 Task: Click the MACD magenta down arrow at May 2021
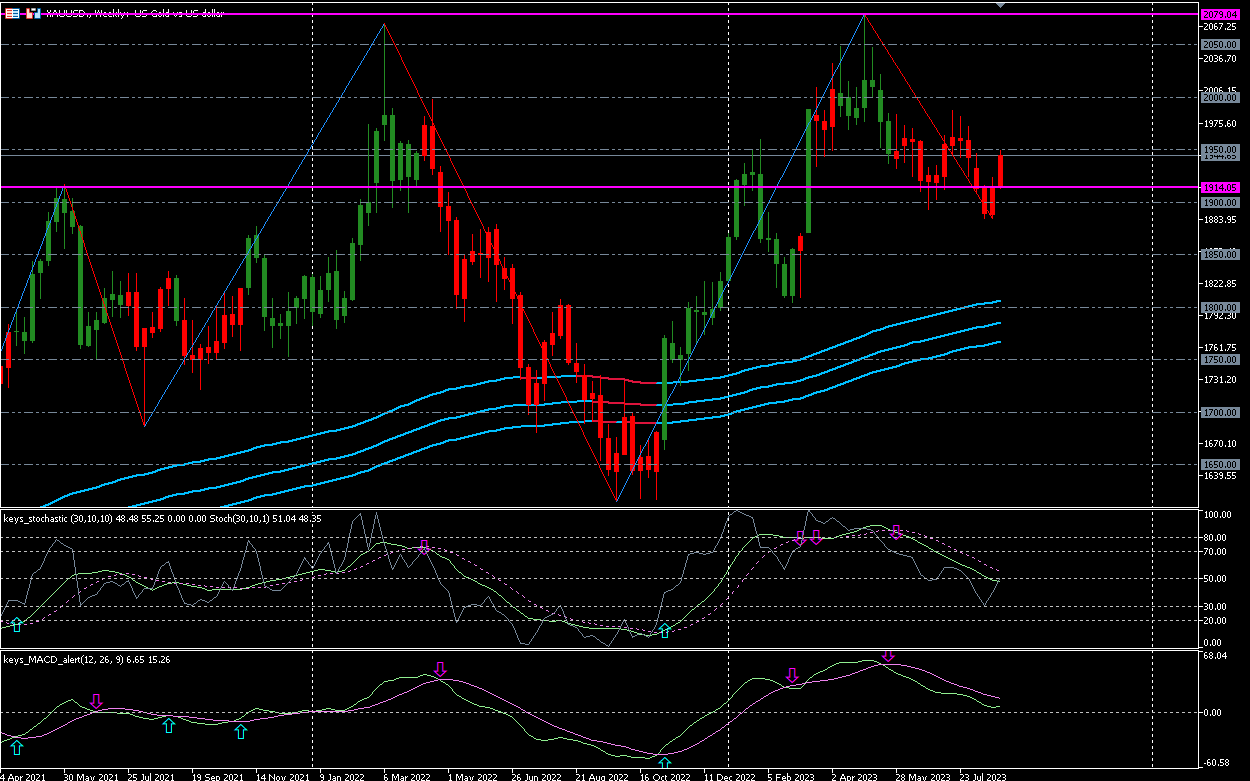point(97,701)
